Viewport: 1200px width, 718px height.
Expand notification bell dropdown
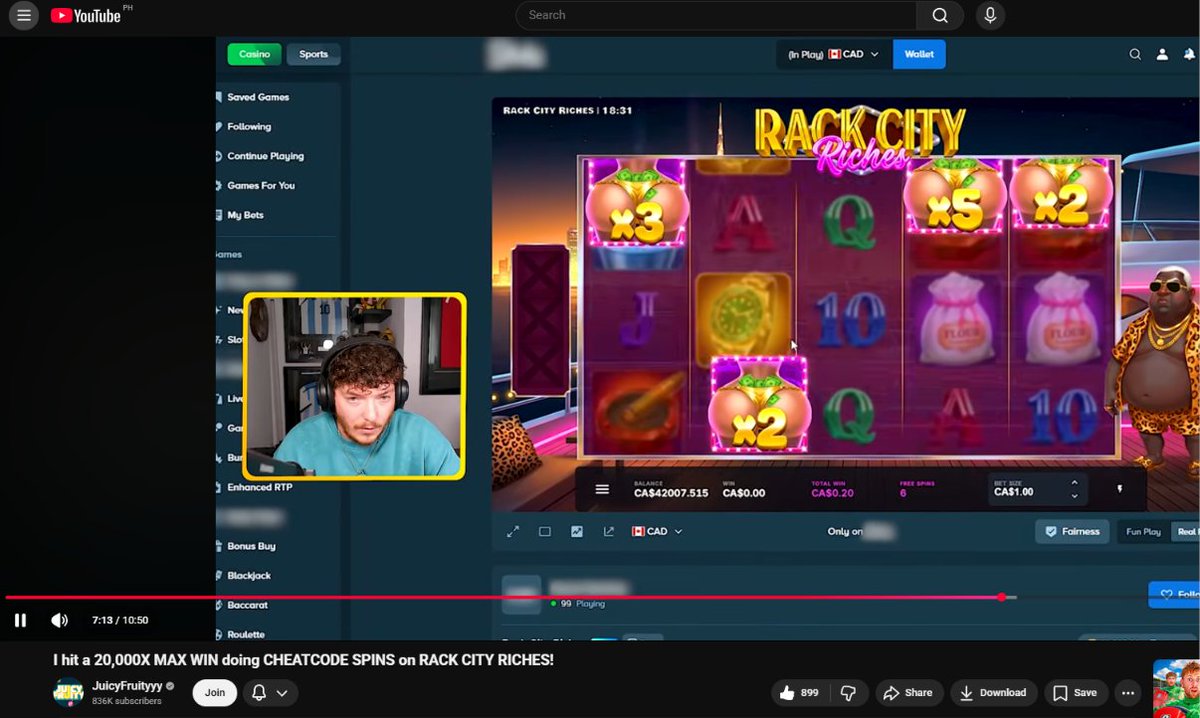click(270, 692)
